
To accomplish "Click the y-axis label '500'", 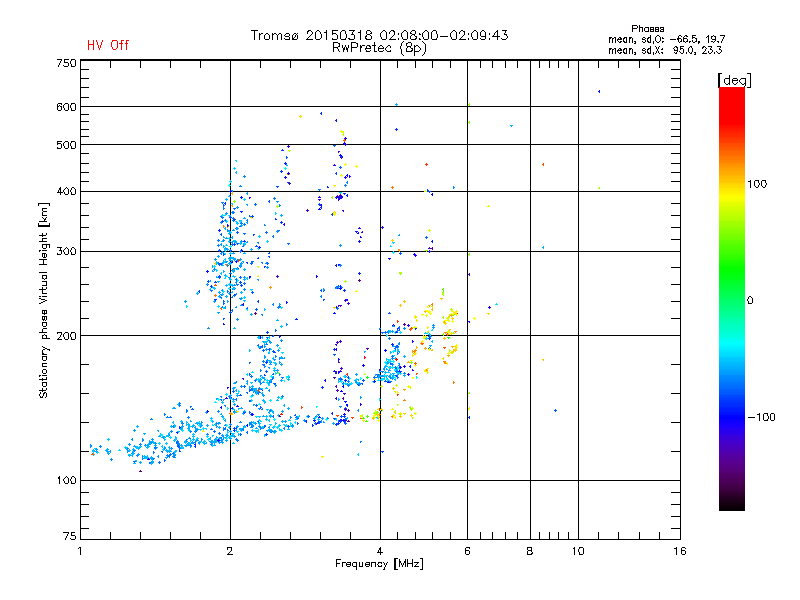I will click(x=66, y=145).
